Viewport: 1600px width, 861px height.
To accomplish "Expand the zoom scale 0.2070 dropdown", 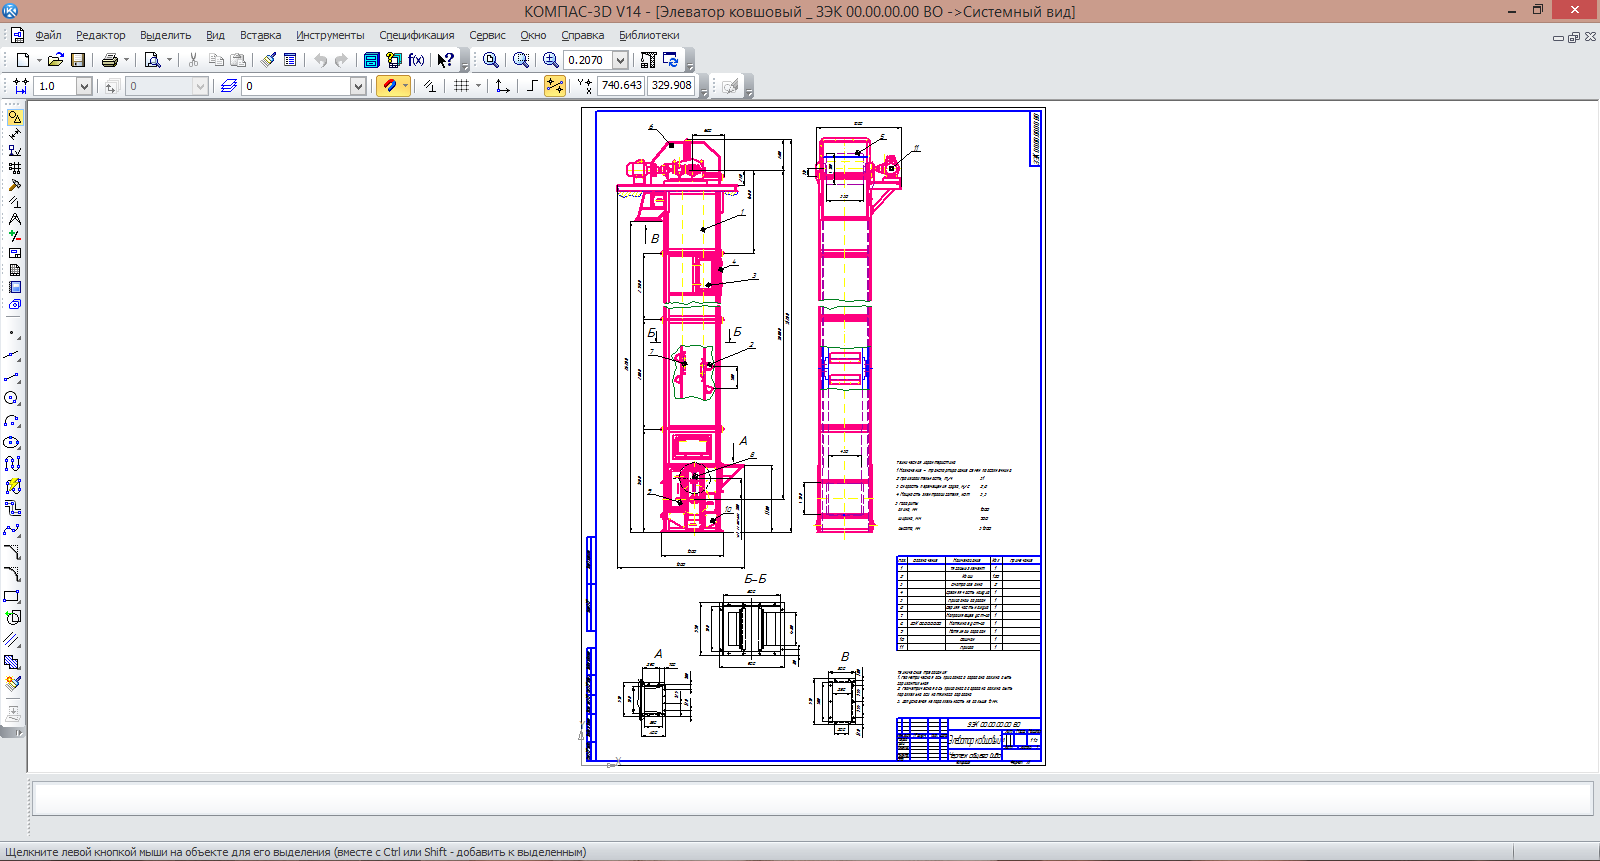I will [620, 60].
